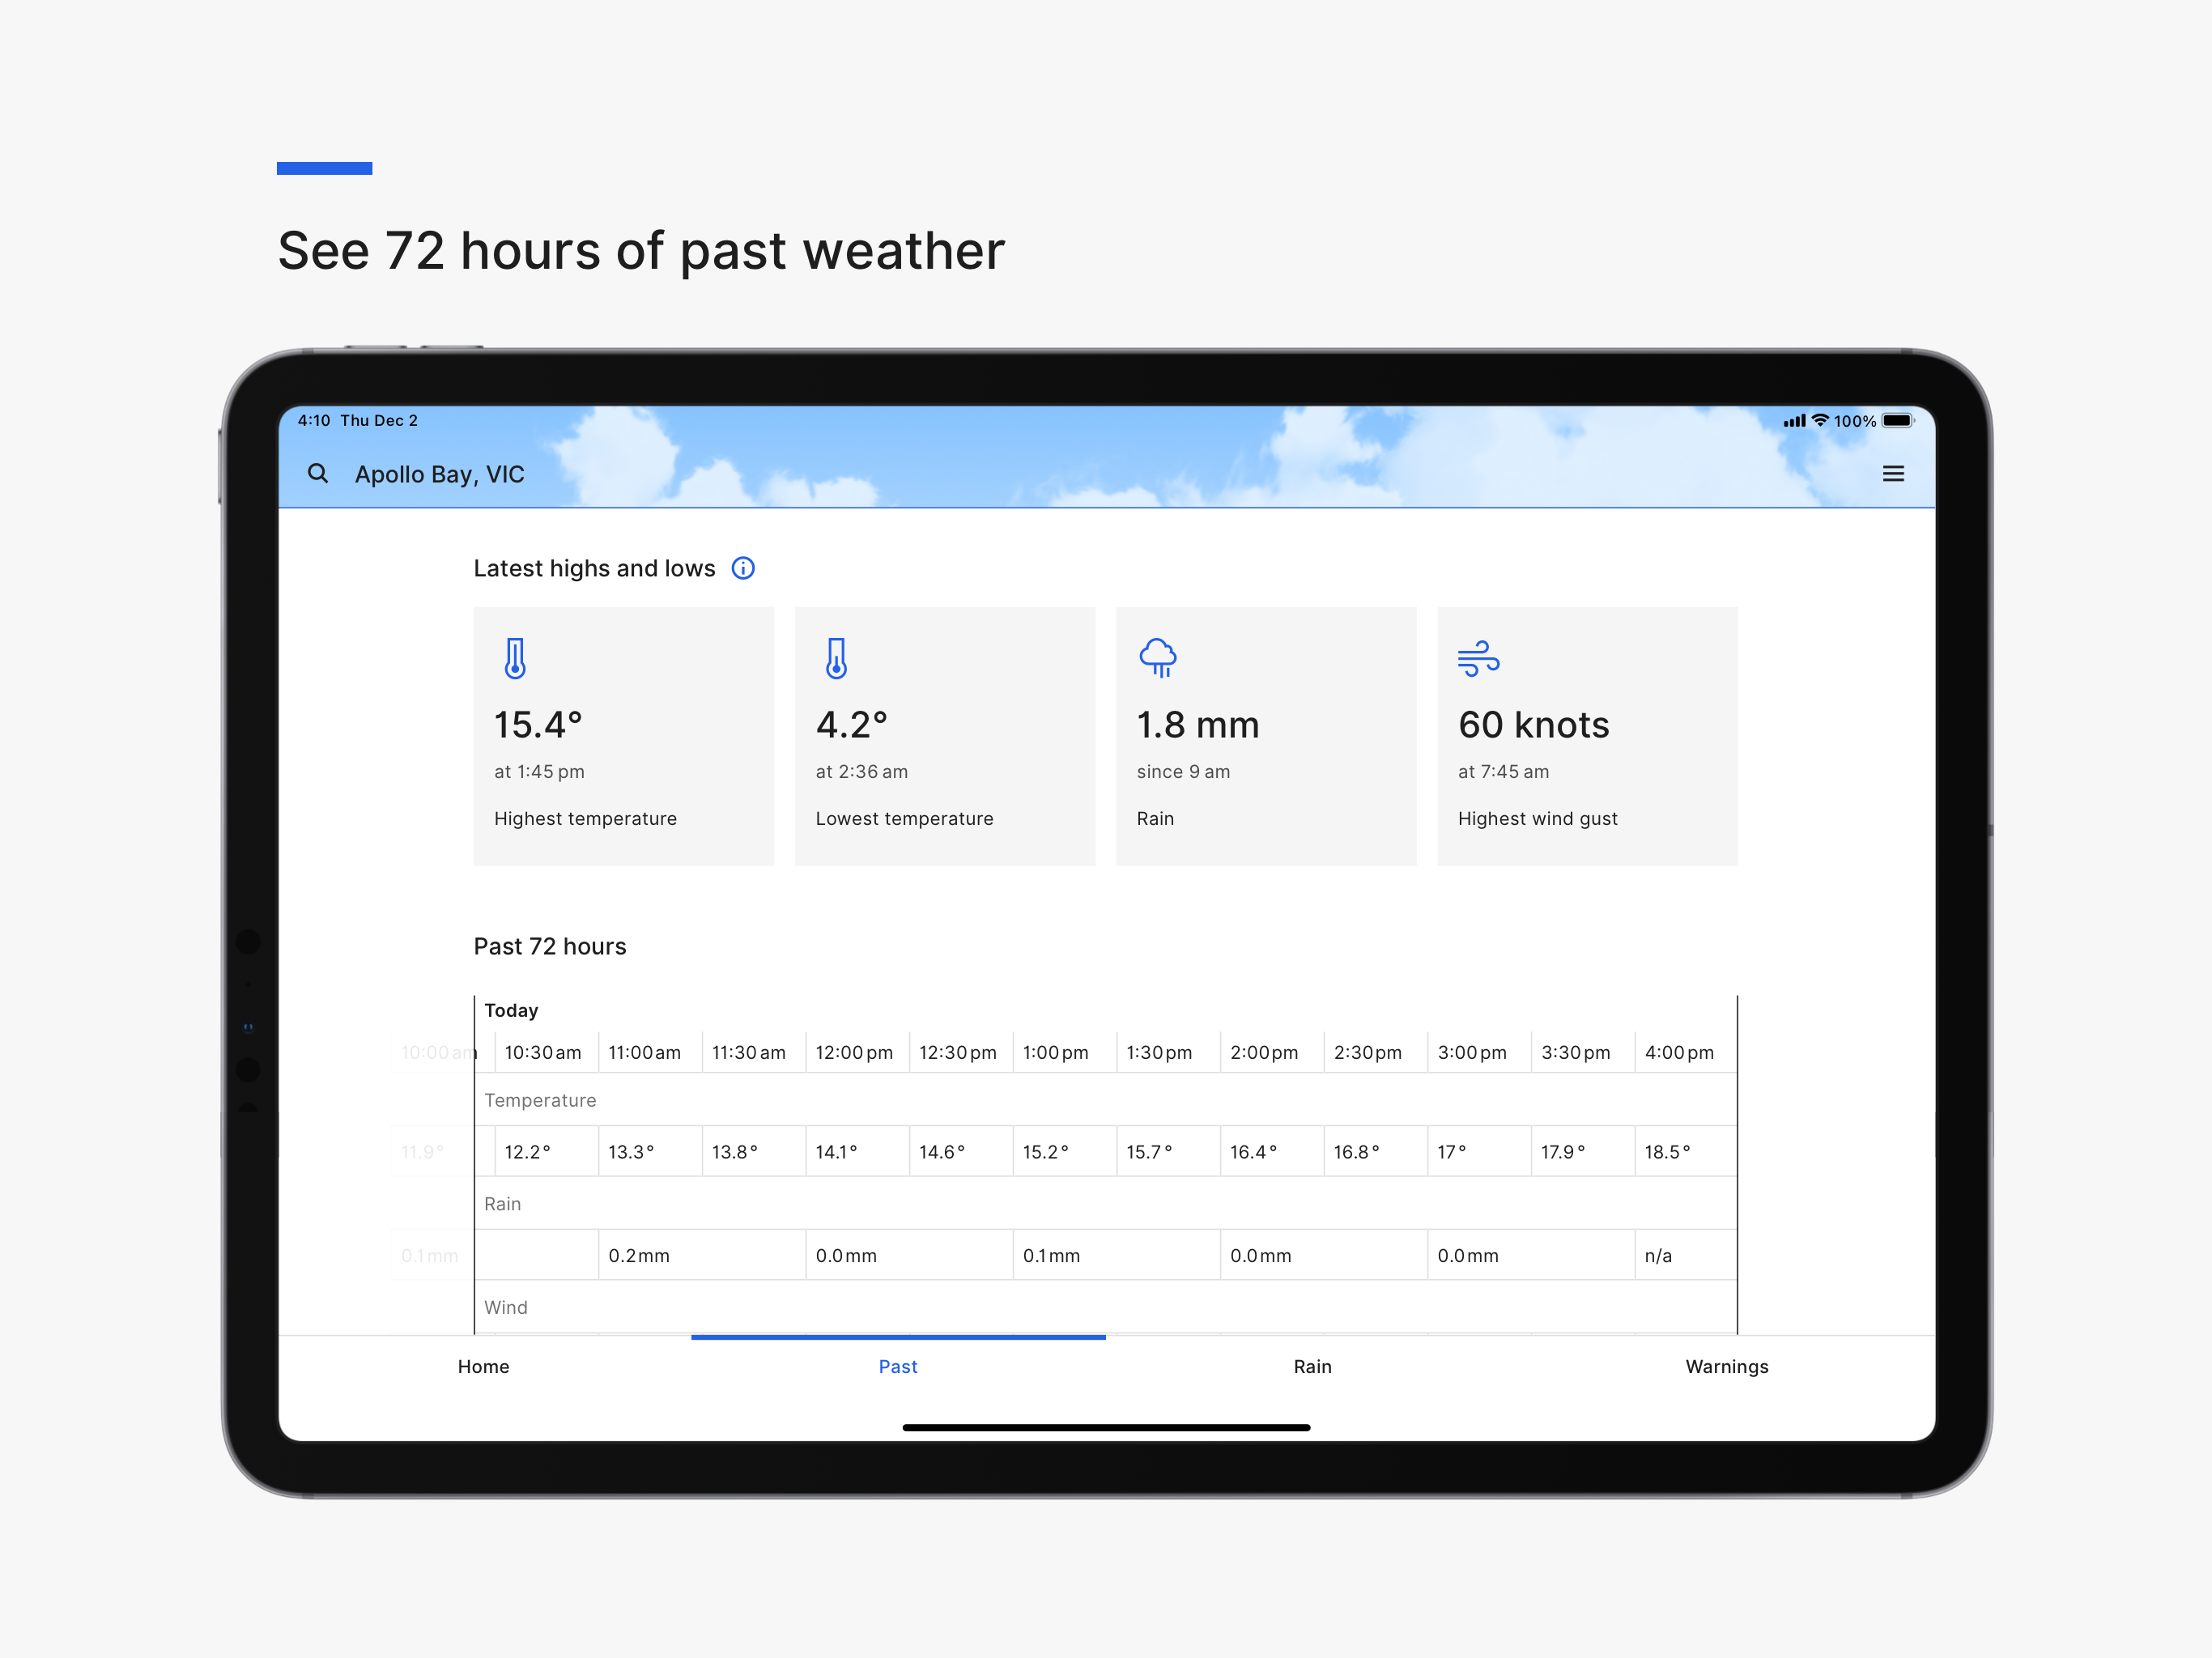The height and width of the screenshot is (1658, 2212).
Task: Click the Apollo Bay, VIC location field
Action: click(439, 474)
